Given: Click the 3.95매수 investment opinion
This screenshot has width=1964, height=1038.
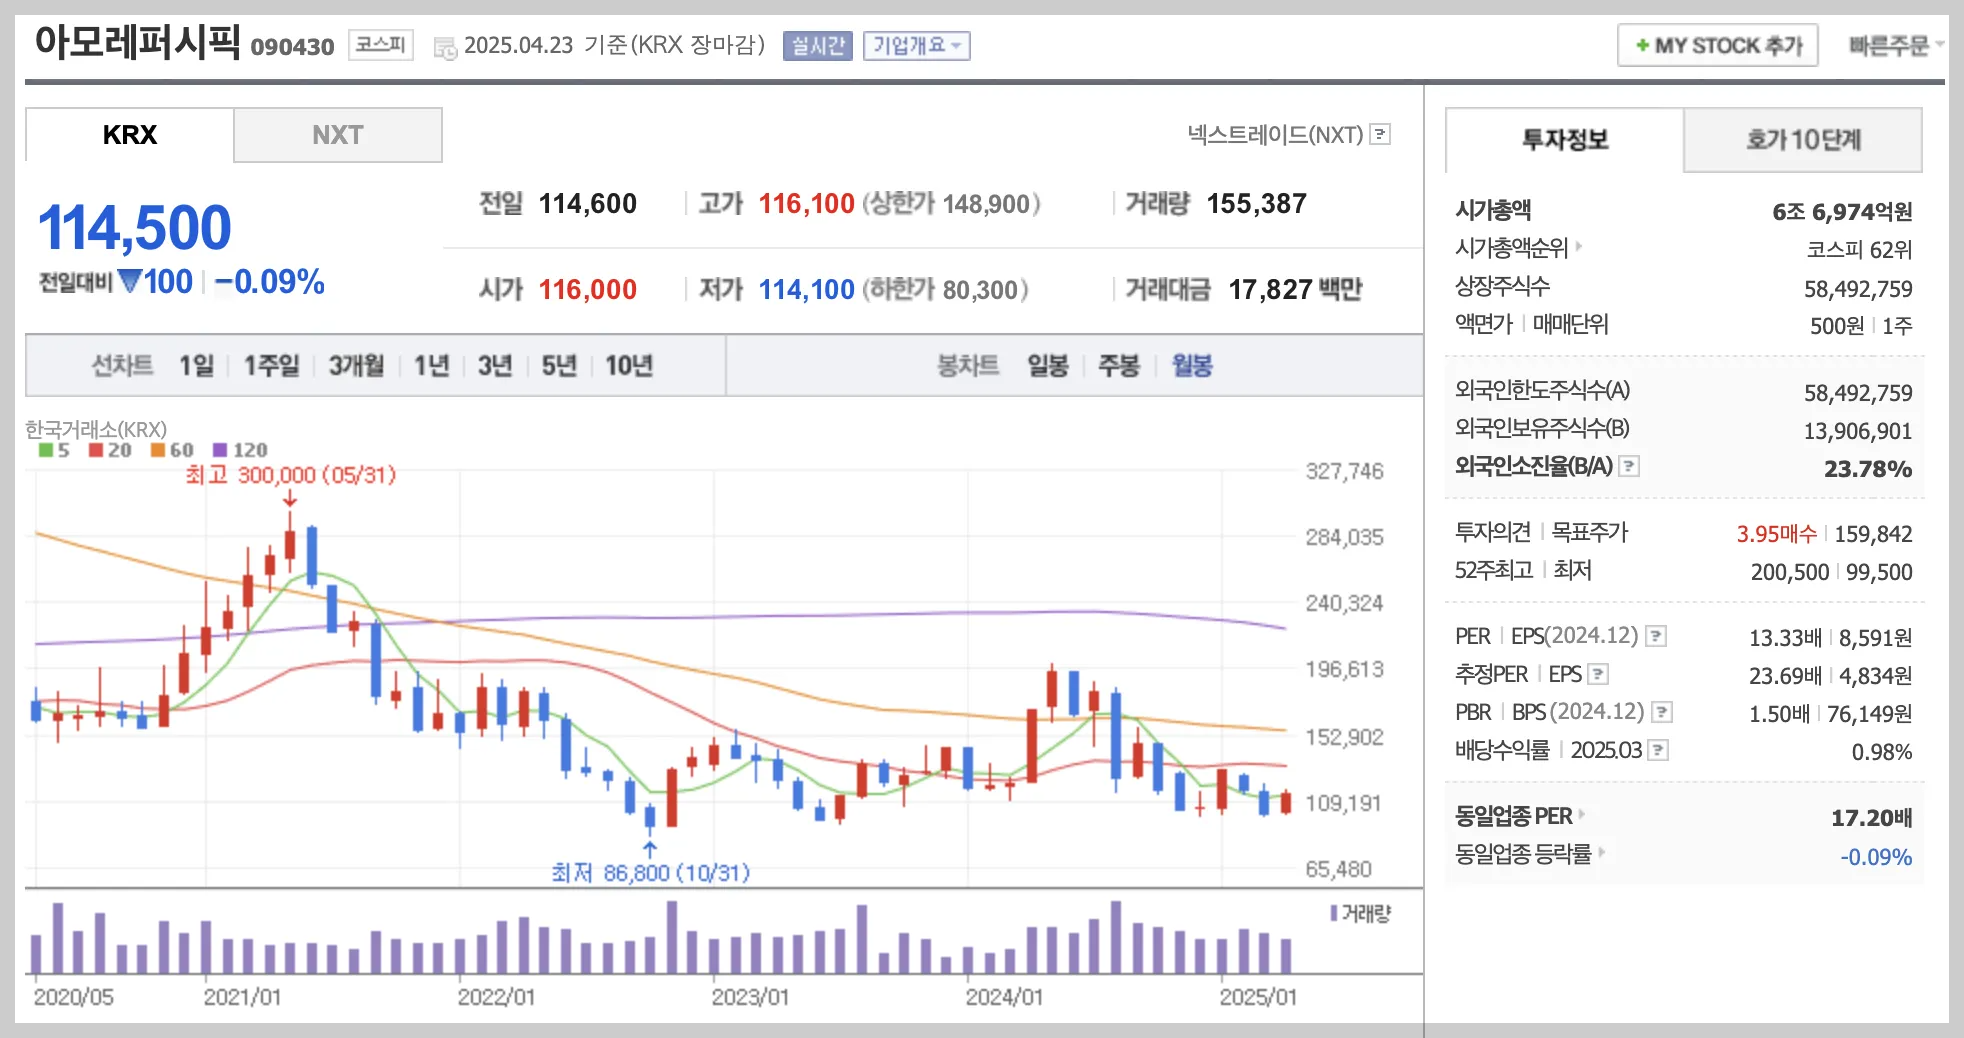Looking at the screenshot, I should coord(1777,534).
